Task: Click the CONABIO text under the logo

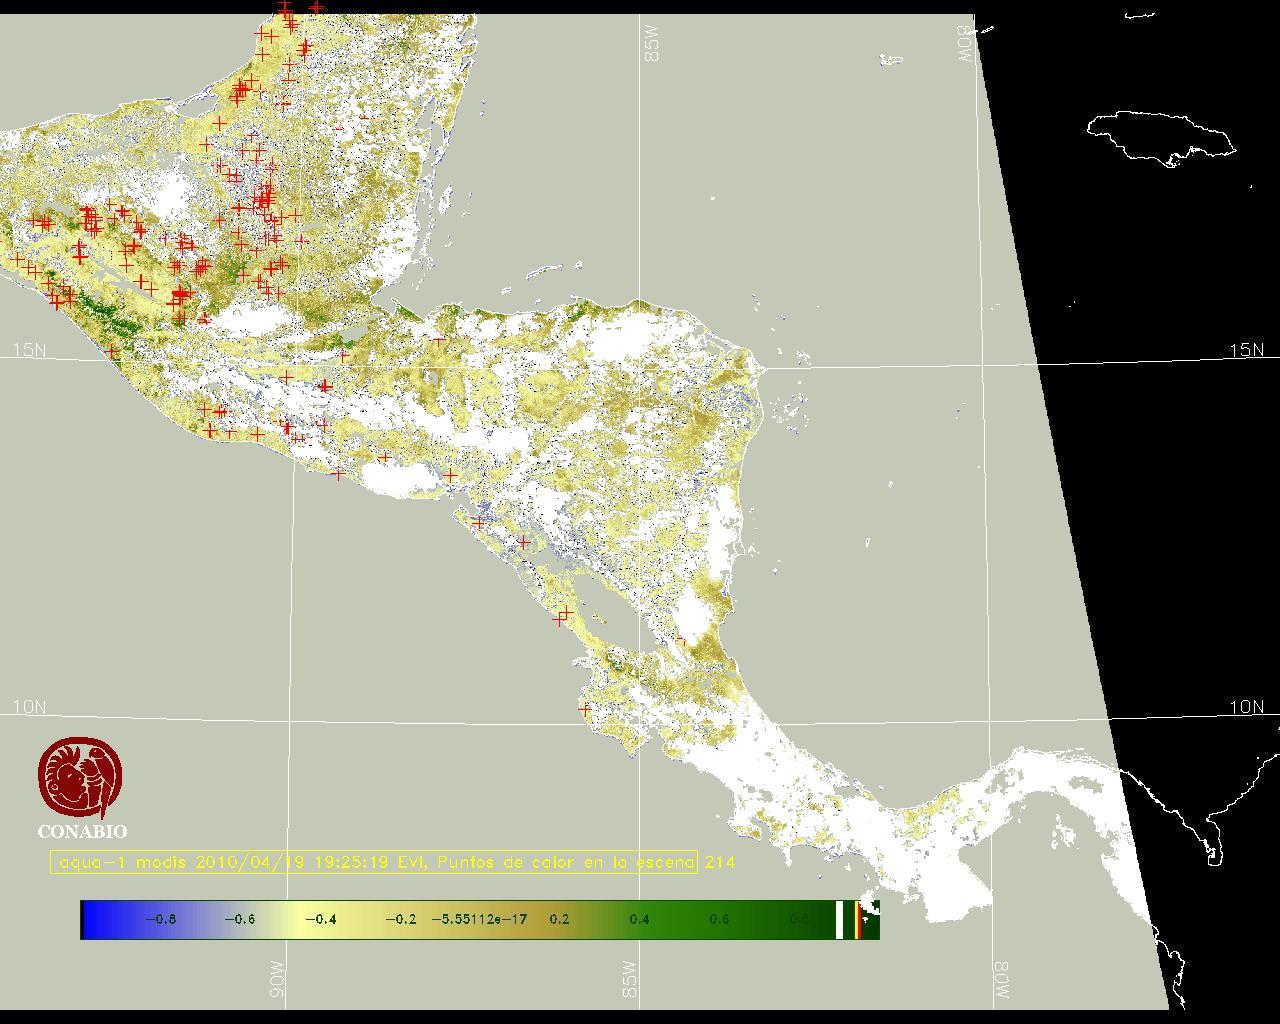Action: (82, 832)
